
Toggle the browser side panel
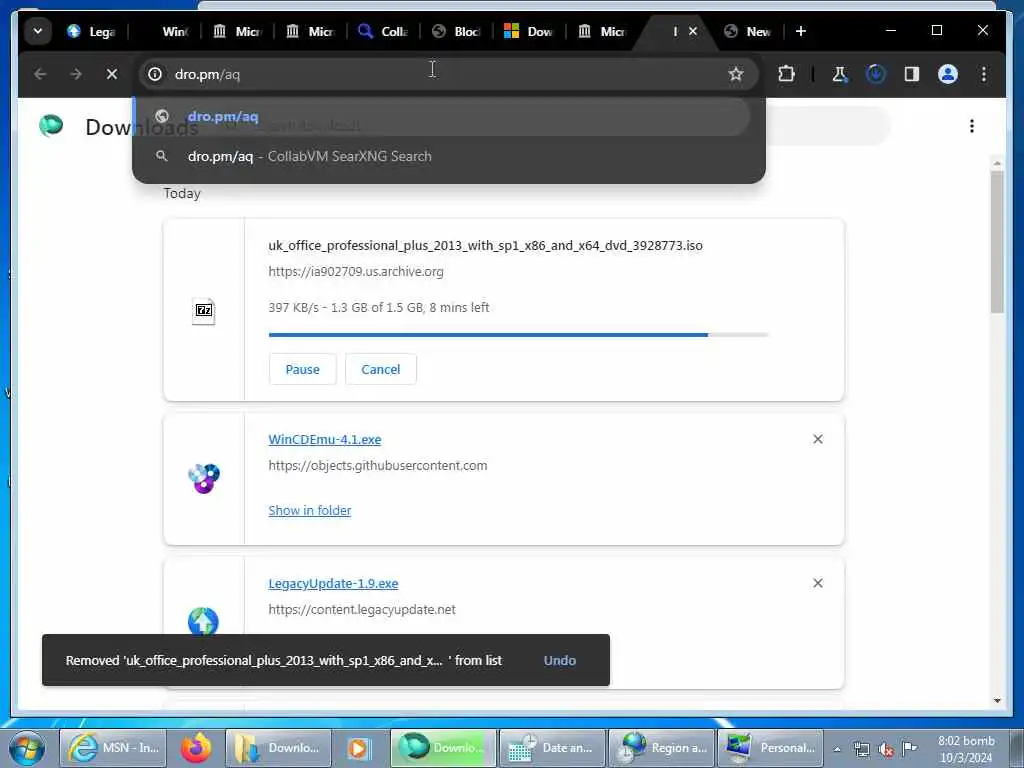point(912,74)
